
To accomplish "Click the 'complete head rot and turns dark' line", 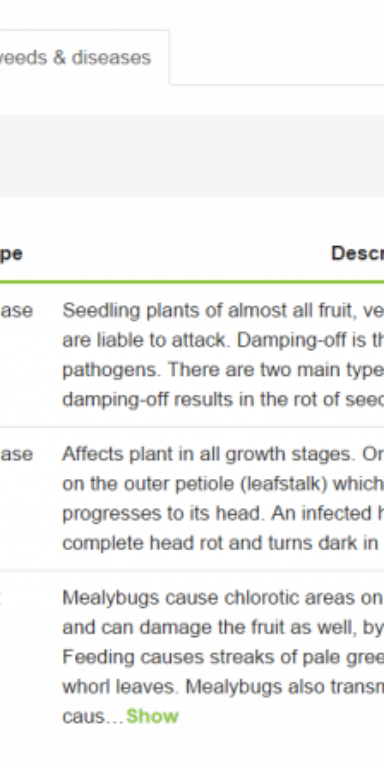I will point(223,543).
